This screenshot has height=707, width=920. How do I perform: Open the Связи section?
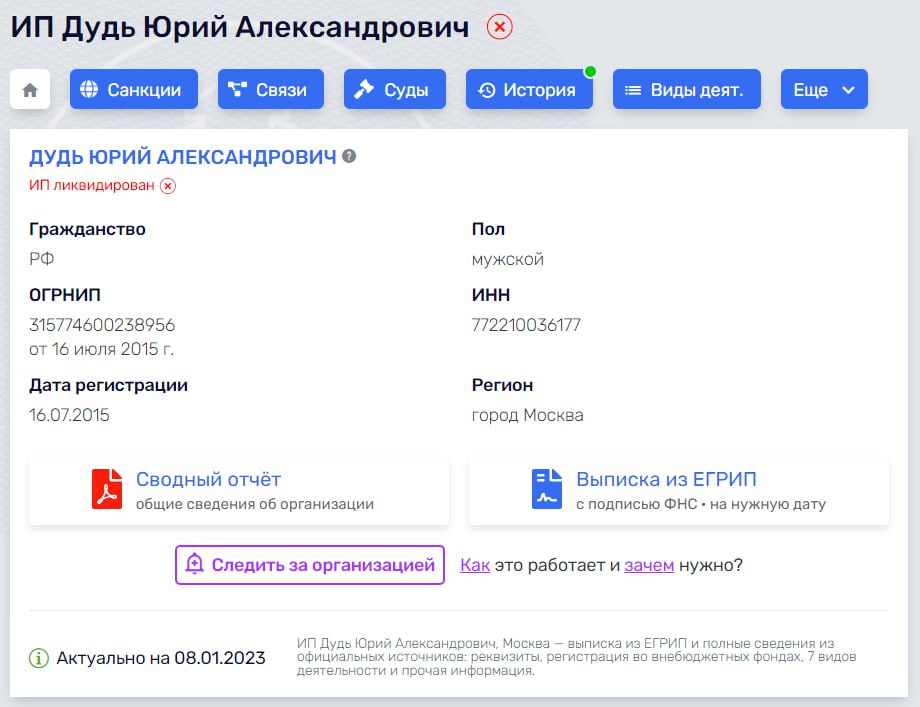(270, 89)
